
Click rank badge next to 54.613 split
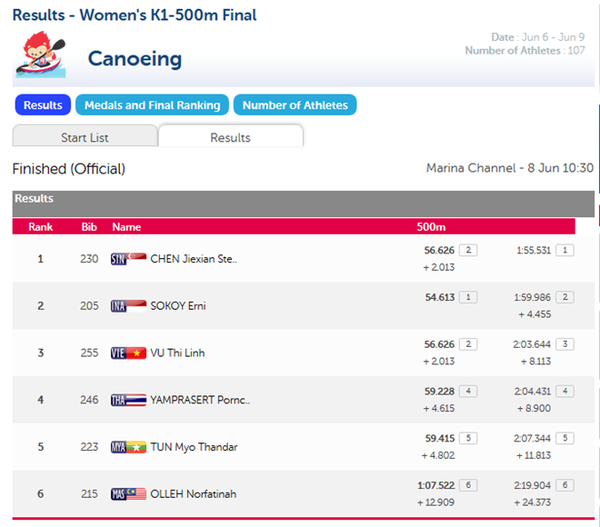pos(468,297)
